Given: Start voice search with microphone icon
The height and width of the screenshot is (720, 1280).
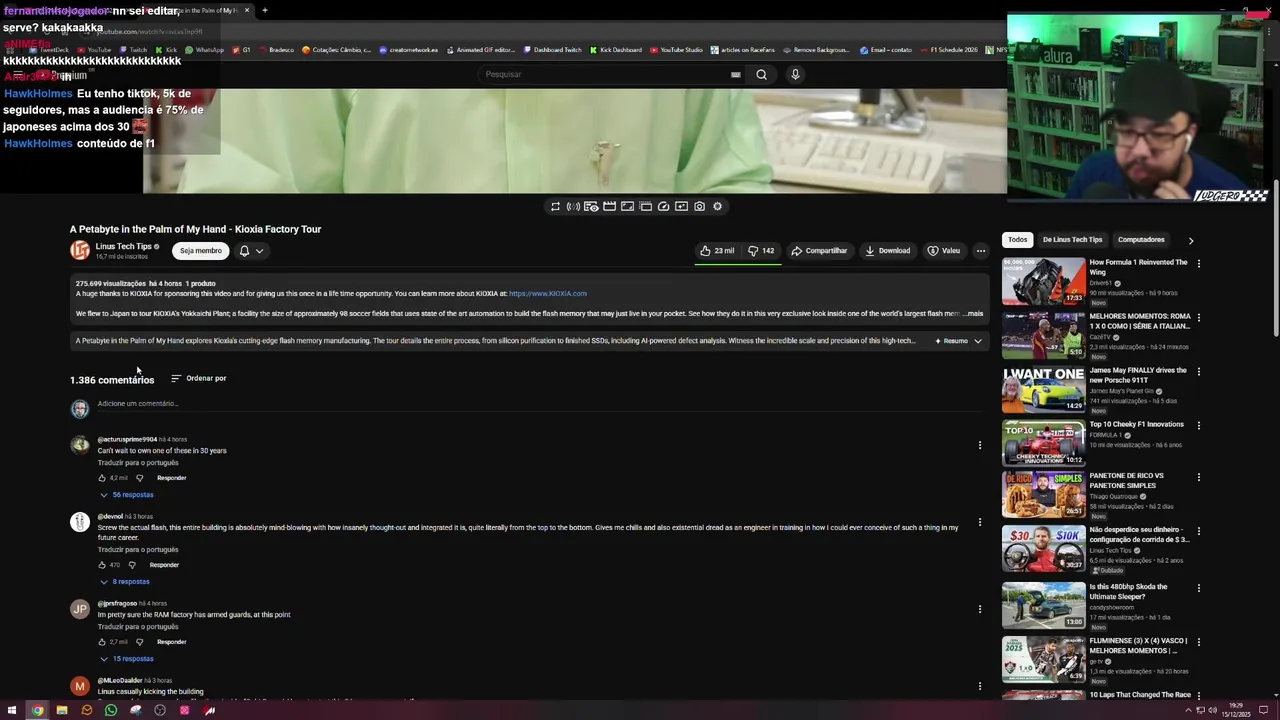Looking at the screenshot, I should pyautogui.click(x=795, y=74).
